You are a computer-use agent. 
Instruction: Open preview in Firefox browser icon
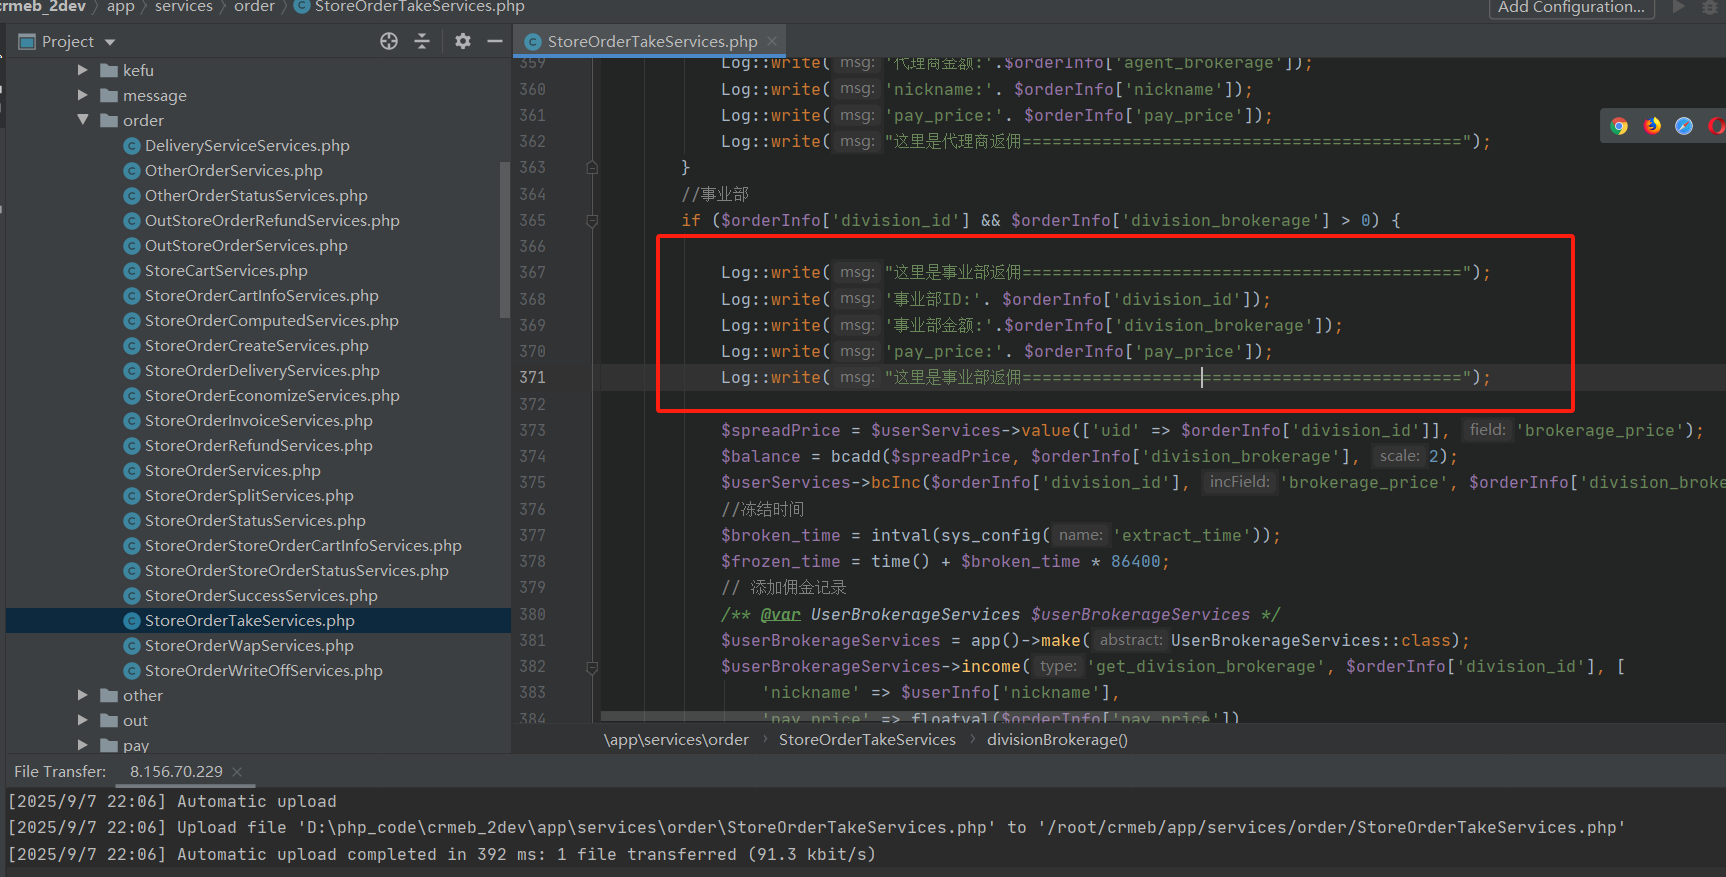click(x=1652, y=126)
